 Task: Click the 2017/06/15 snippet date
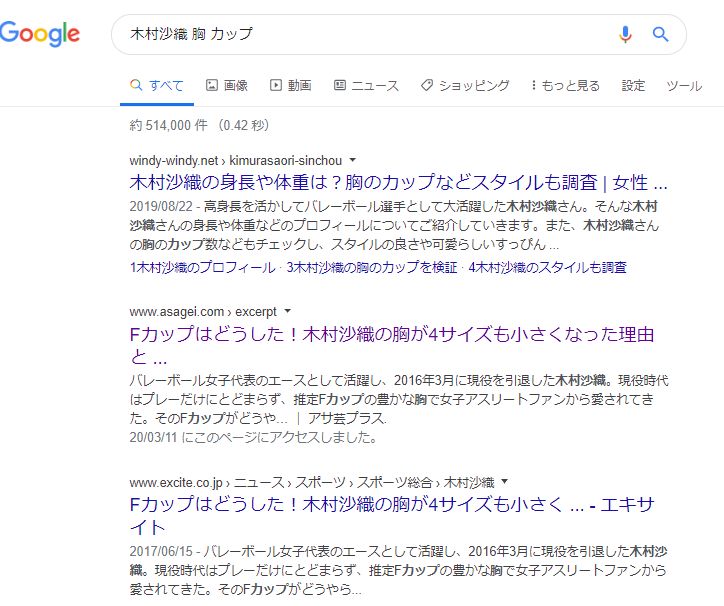coord(161,551)
